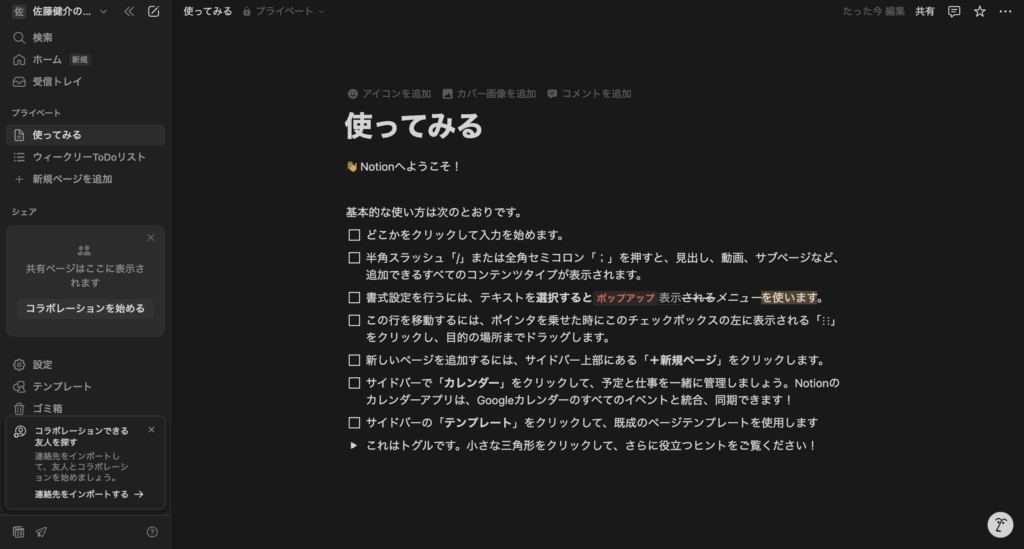1024x549 pixels.
Task: Click the 共有 share button
Action: click(x=925, y=12)
